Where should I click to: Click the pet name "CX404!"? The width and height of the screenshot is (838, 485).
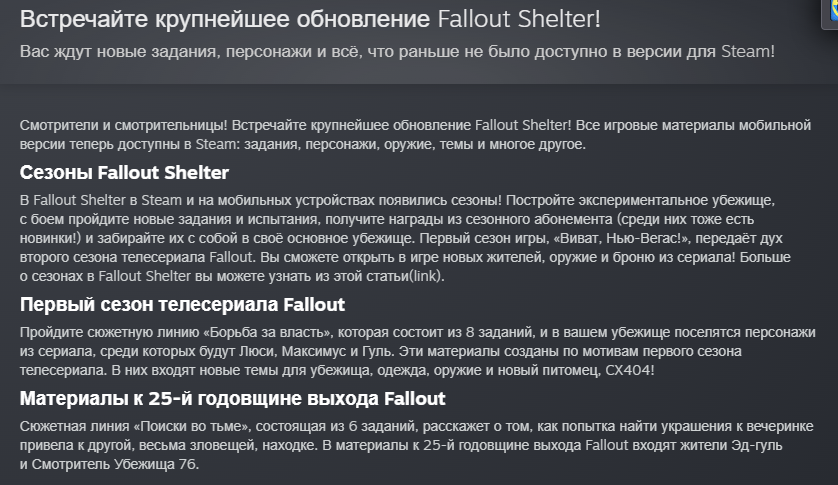click(x=630, y=370)
